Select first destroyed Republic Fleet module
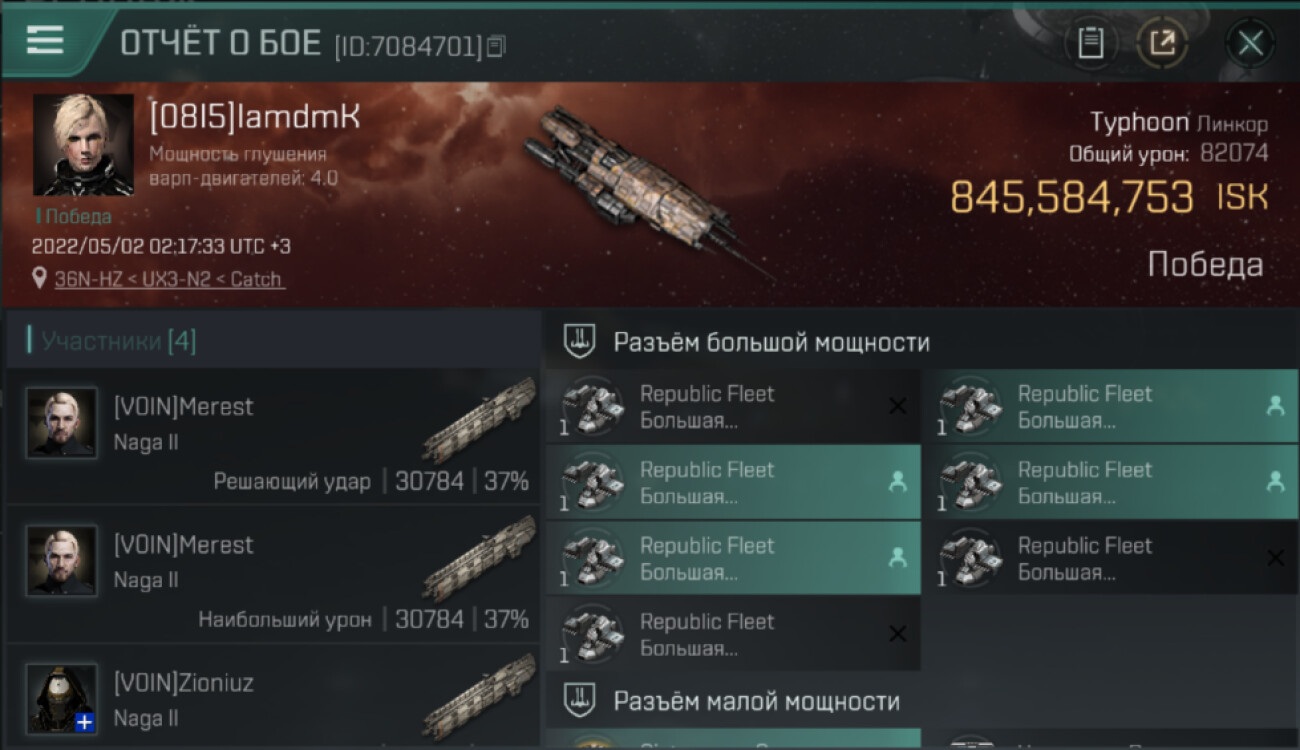Viewport: 1300px width, 750px height. pos(733,406)
